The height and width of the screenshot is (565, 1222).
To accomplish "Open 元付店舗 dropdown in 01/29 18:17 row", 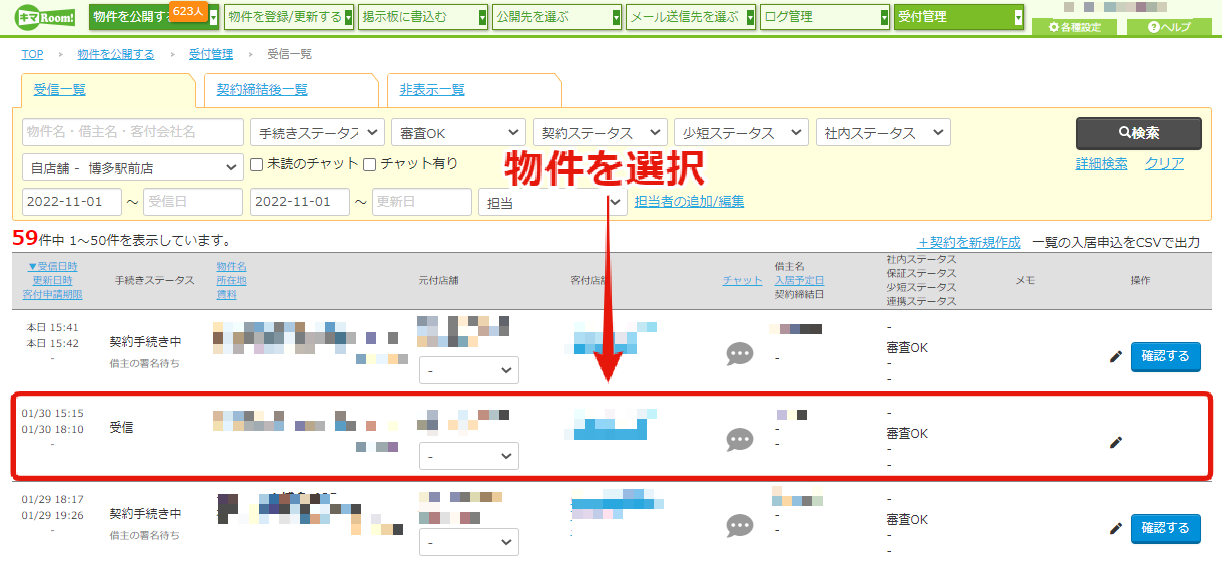I will pyautogui.click(x=469, y=542).
